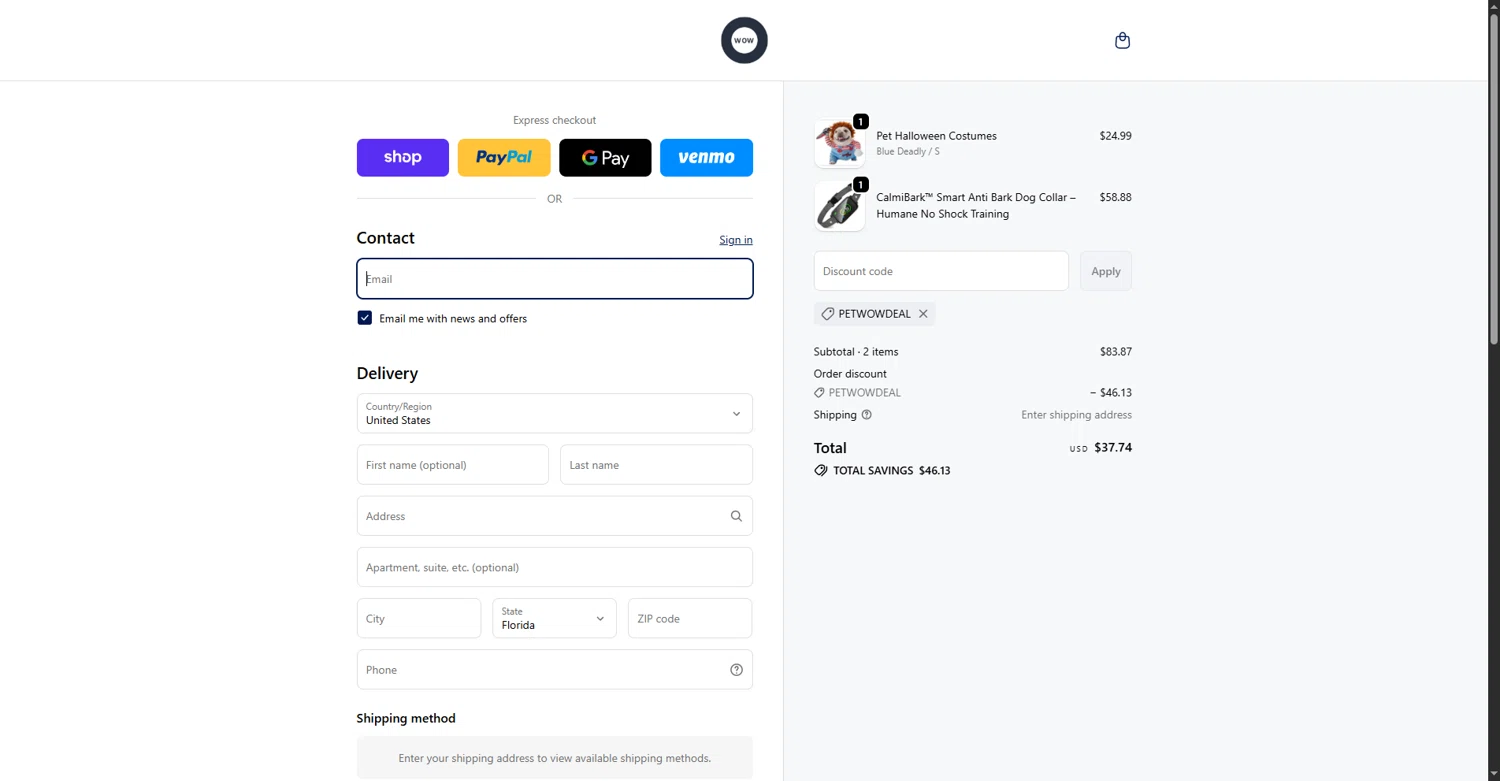Click the 'Pet Halloween Costumes' product name
This screenshot has height=781, width=1500.
pyautogui.click(x=936, y=136)
